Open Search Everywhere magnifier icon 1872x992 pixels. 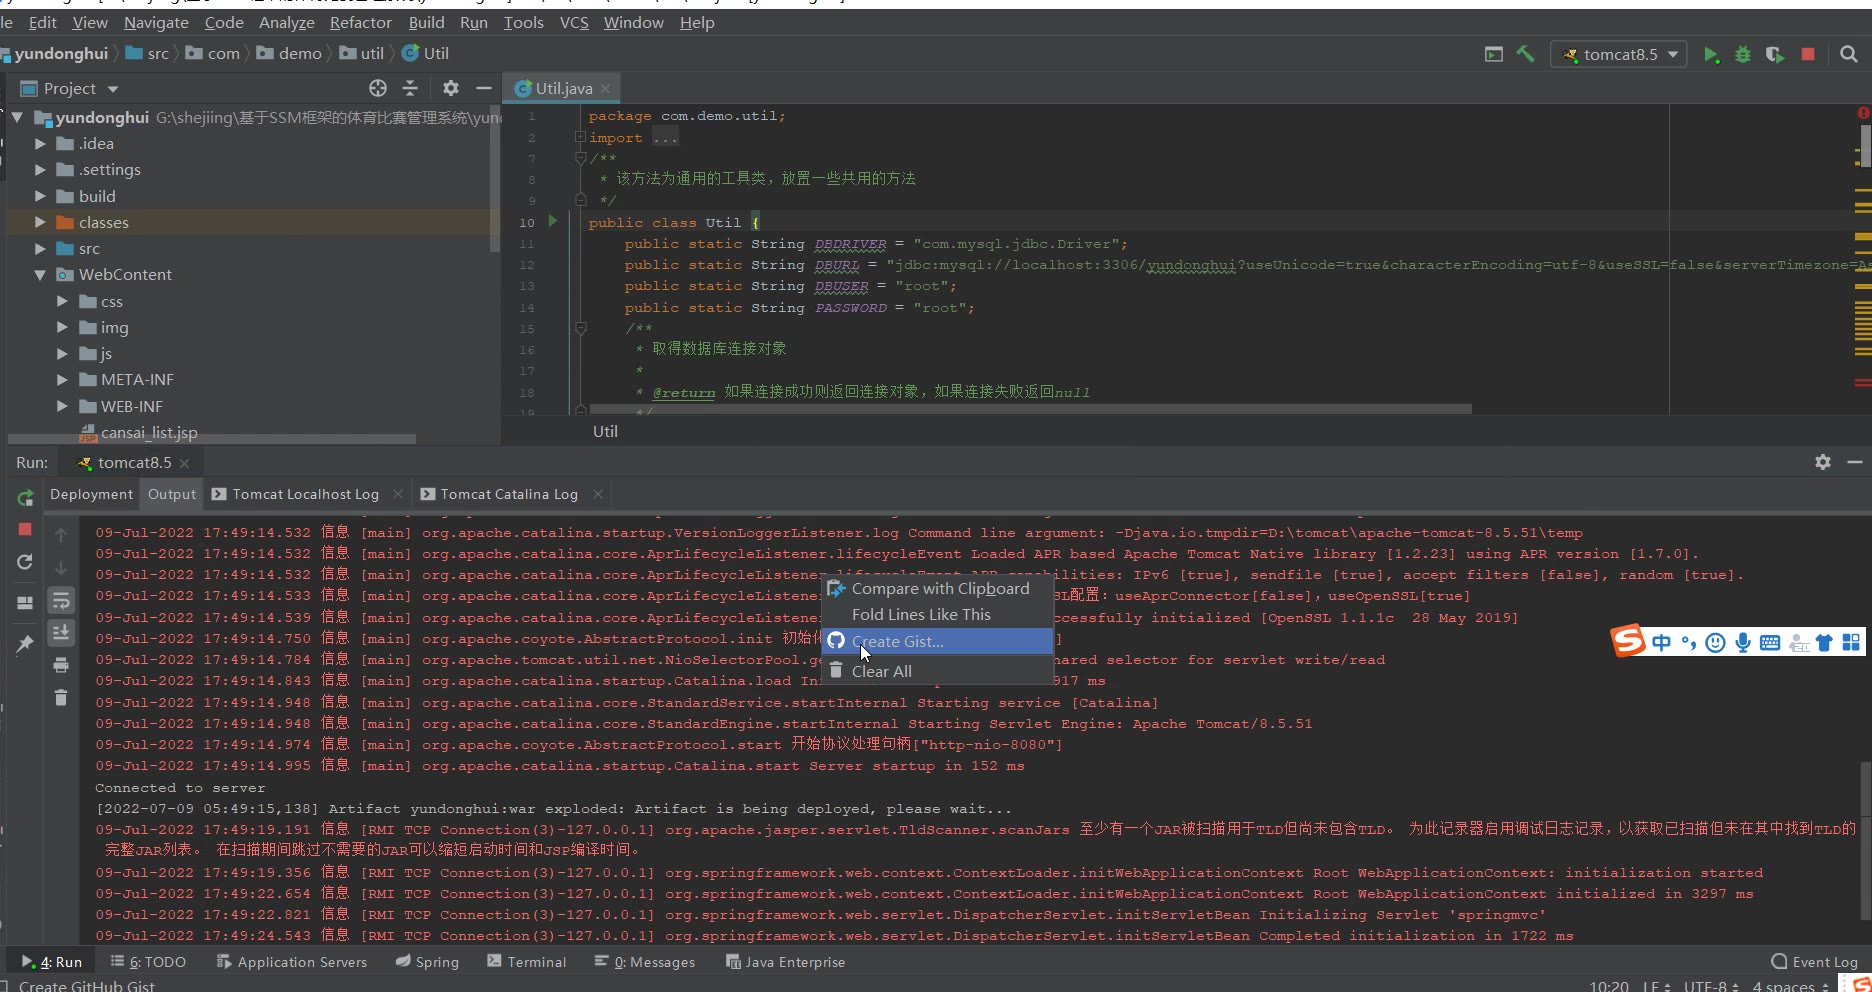point(1849,55)
